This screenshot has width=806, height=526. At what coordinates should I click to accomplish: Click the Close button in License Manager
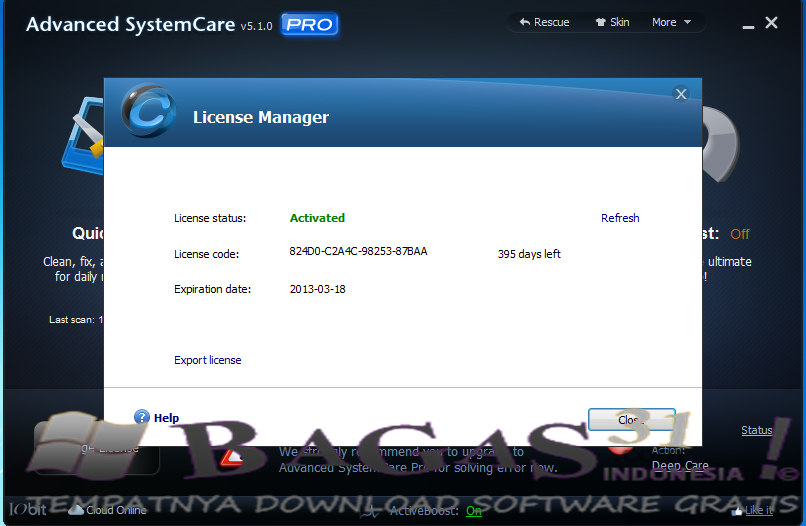631,420
